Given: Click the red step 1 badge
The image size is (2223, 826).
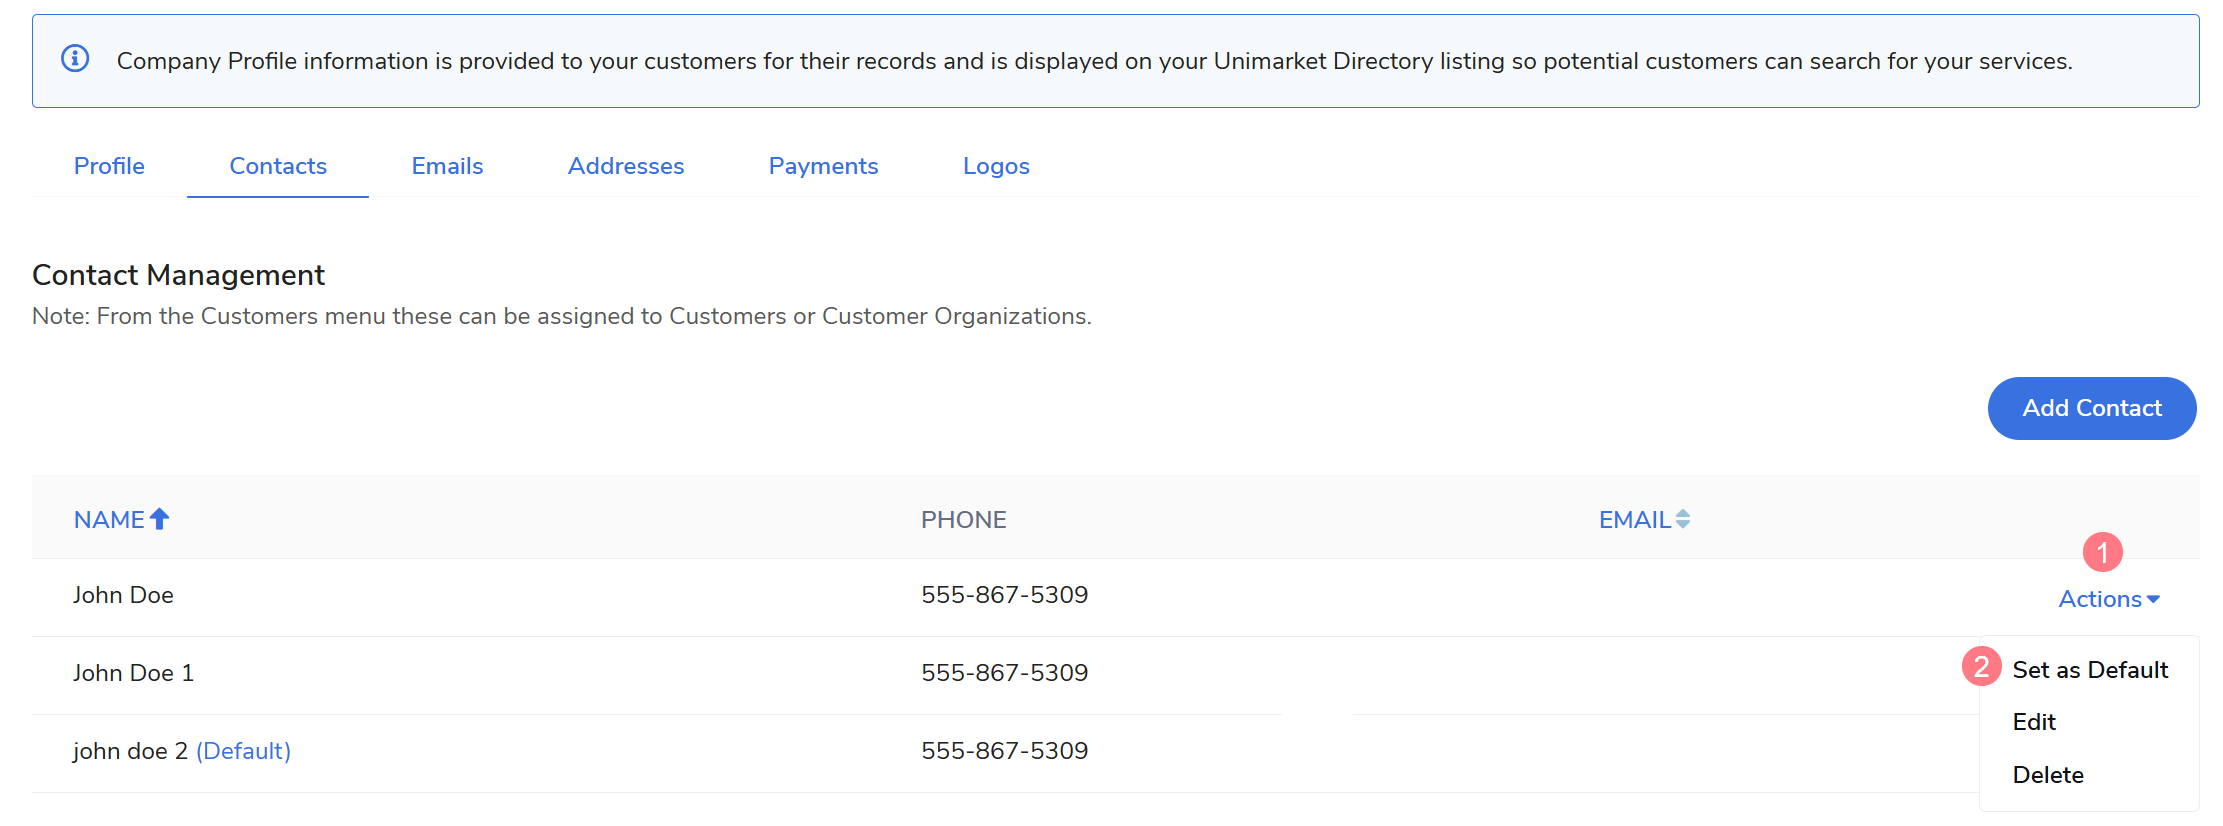Looking at the screenshot, I should (x=2102, y=552).
